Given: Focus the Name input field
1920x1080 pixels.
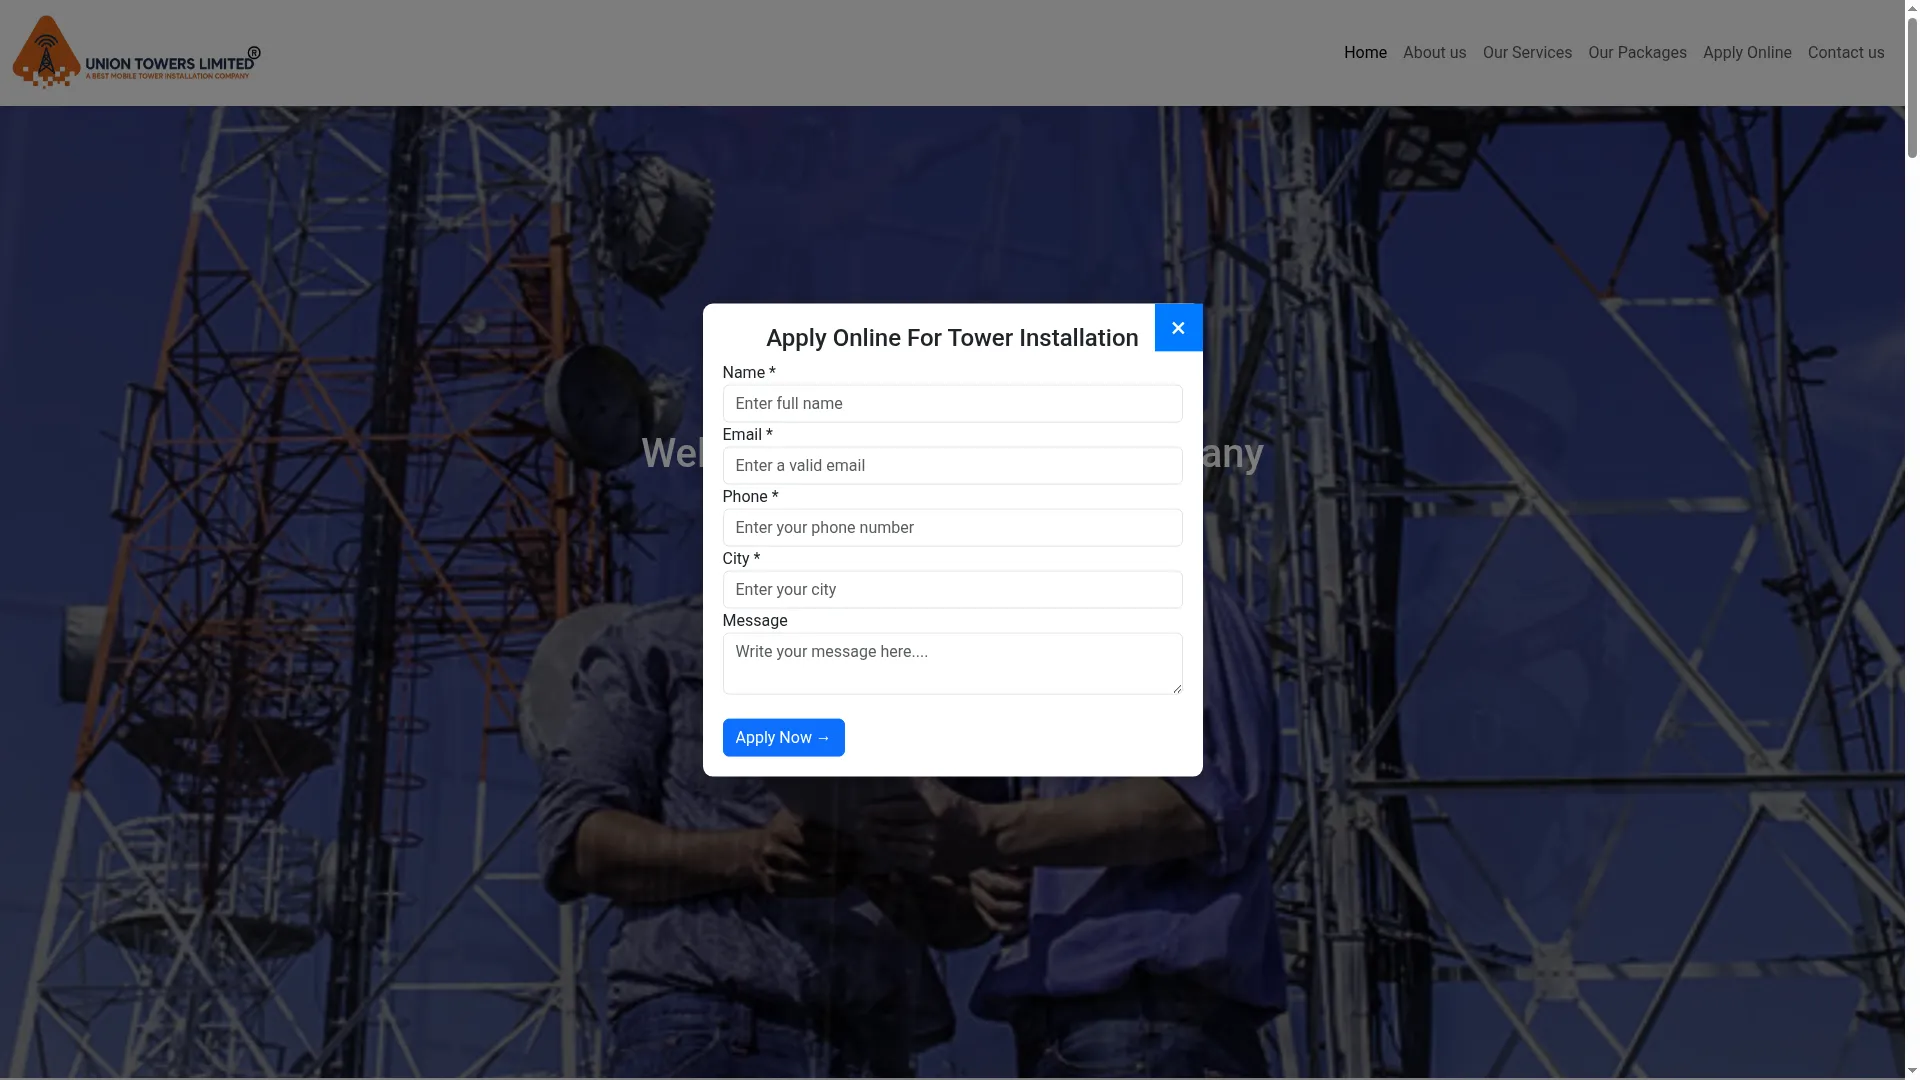Looking at the screenshot, I should point(952,404).
